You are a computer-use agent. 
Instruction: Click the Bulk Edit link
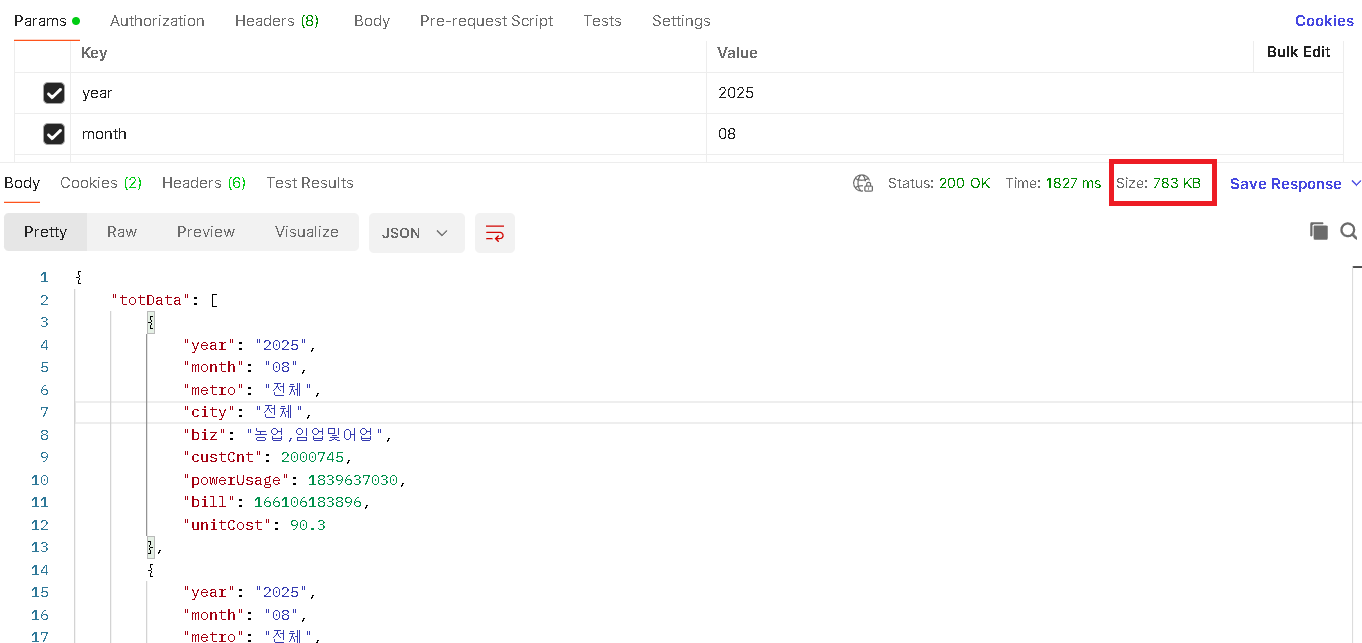pos(1298,52)
